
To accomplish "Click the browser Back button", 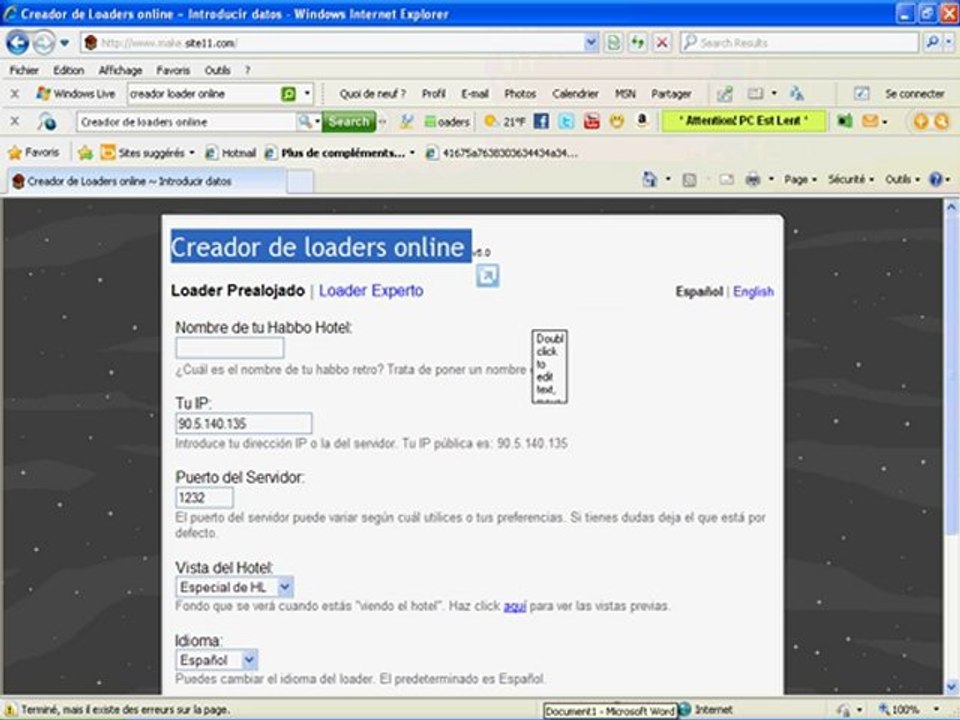I will click(17, 43).
